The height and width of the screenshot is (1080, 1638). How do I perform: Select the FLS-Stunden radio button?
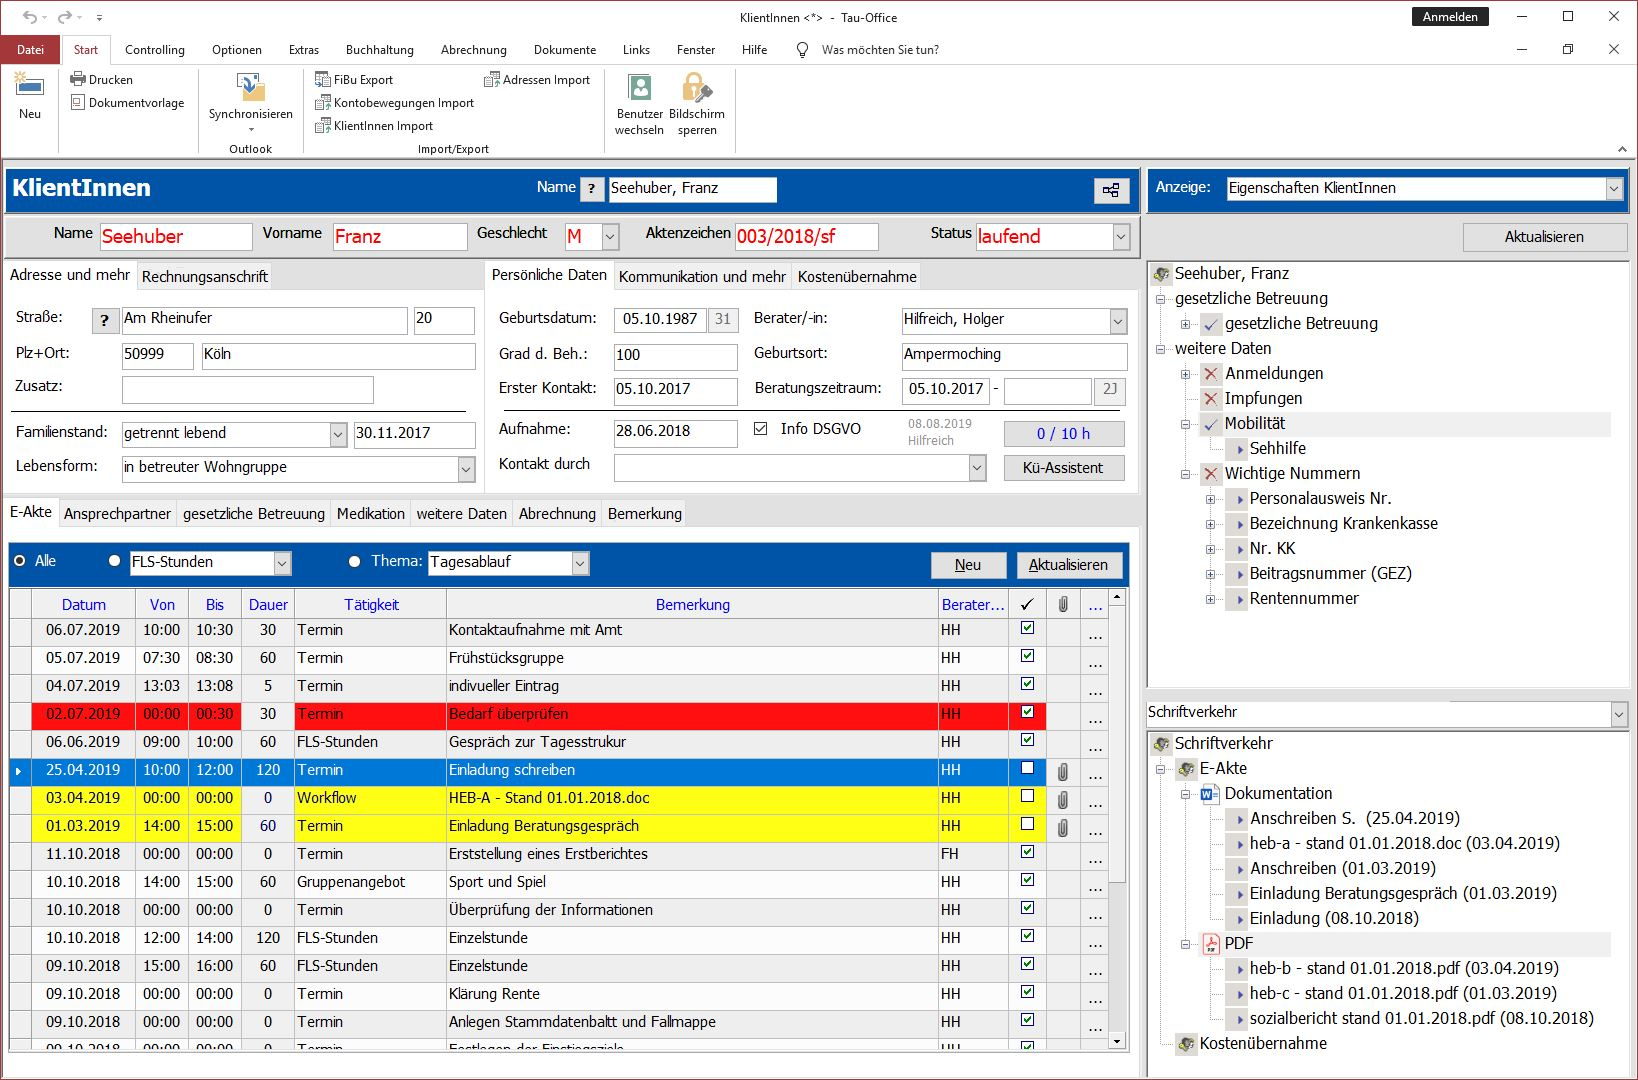tap(115, 562)
